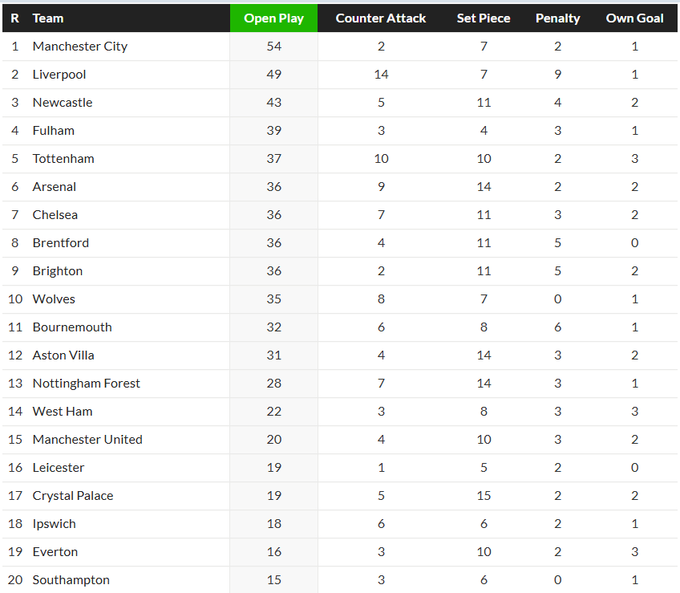Click the Set Piece column header

pyautogui.click(x=483, y=18)
